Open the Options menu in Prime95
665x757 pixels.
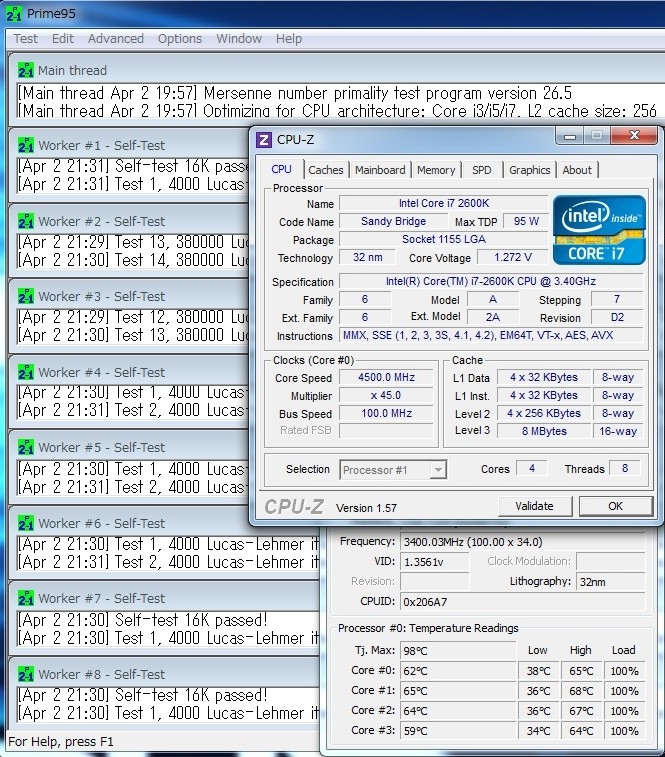coord(180,39)
